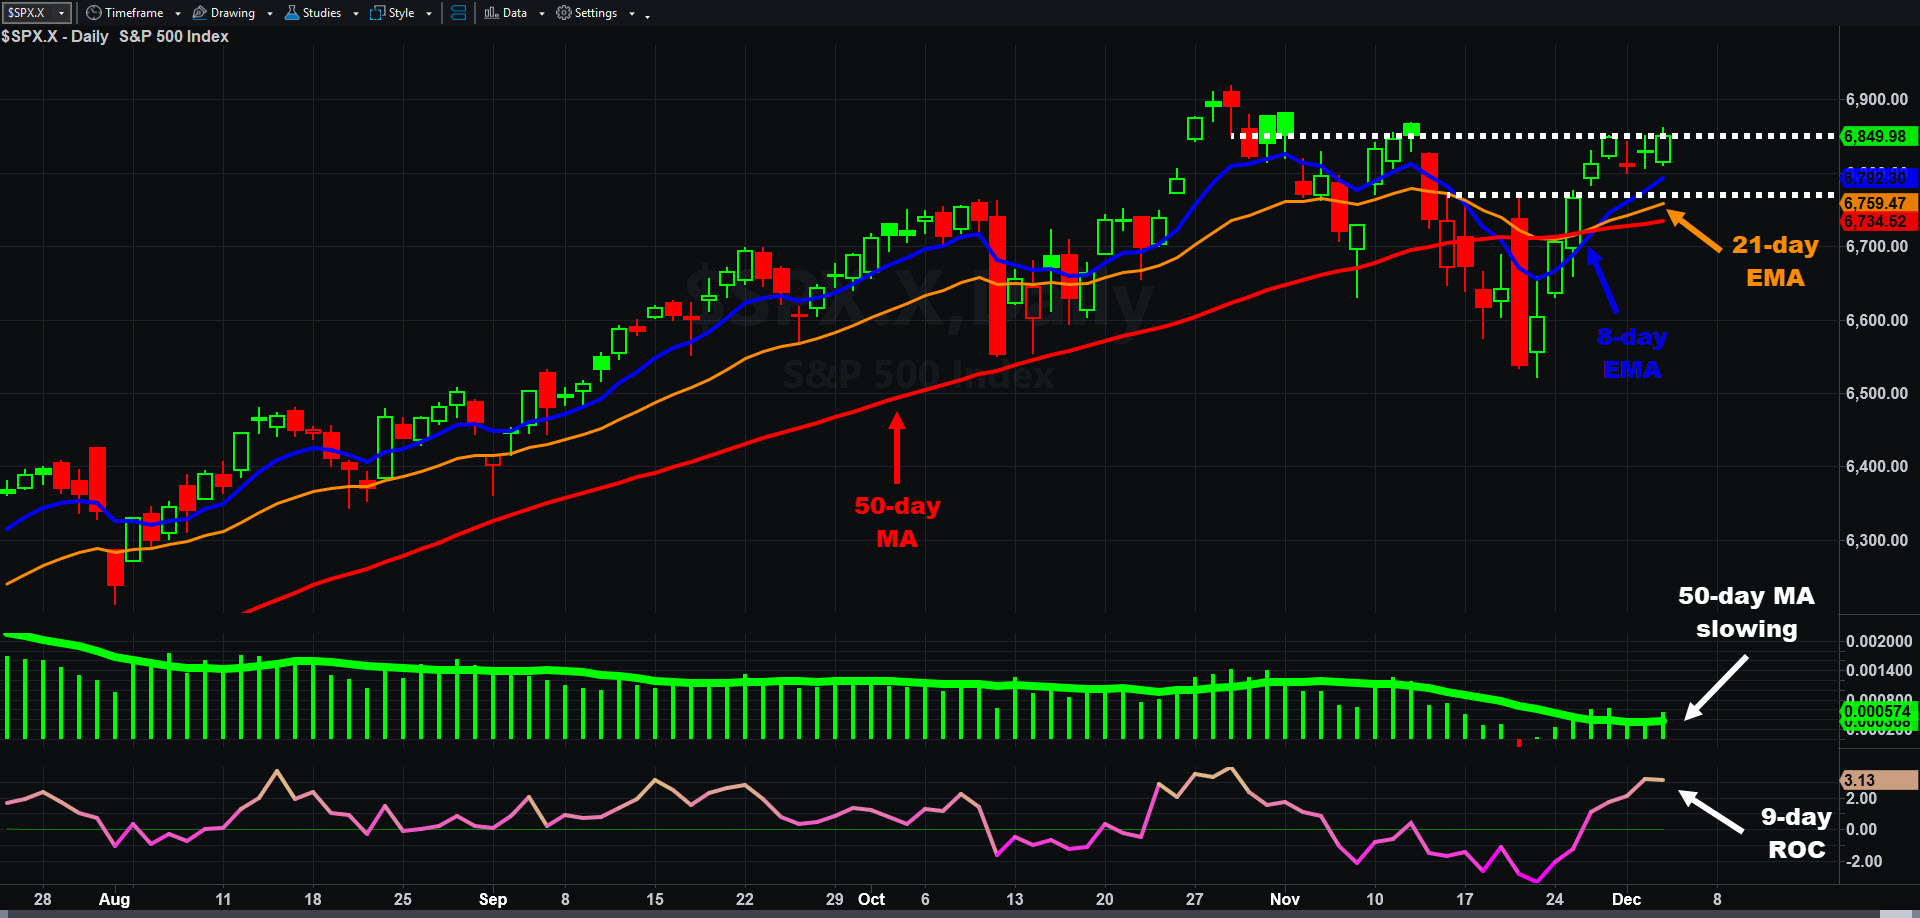Open the Data menu
The image size is (1920, 918).
coord(515,13)
